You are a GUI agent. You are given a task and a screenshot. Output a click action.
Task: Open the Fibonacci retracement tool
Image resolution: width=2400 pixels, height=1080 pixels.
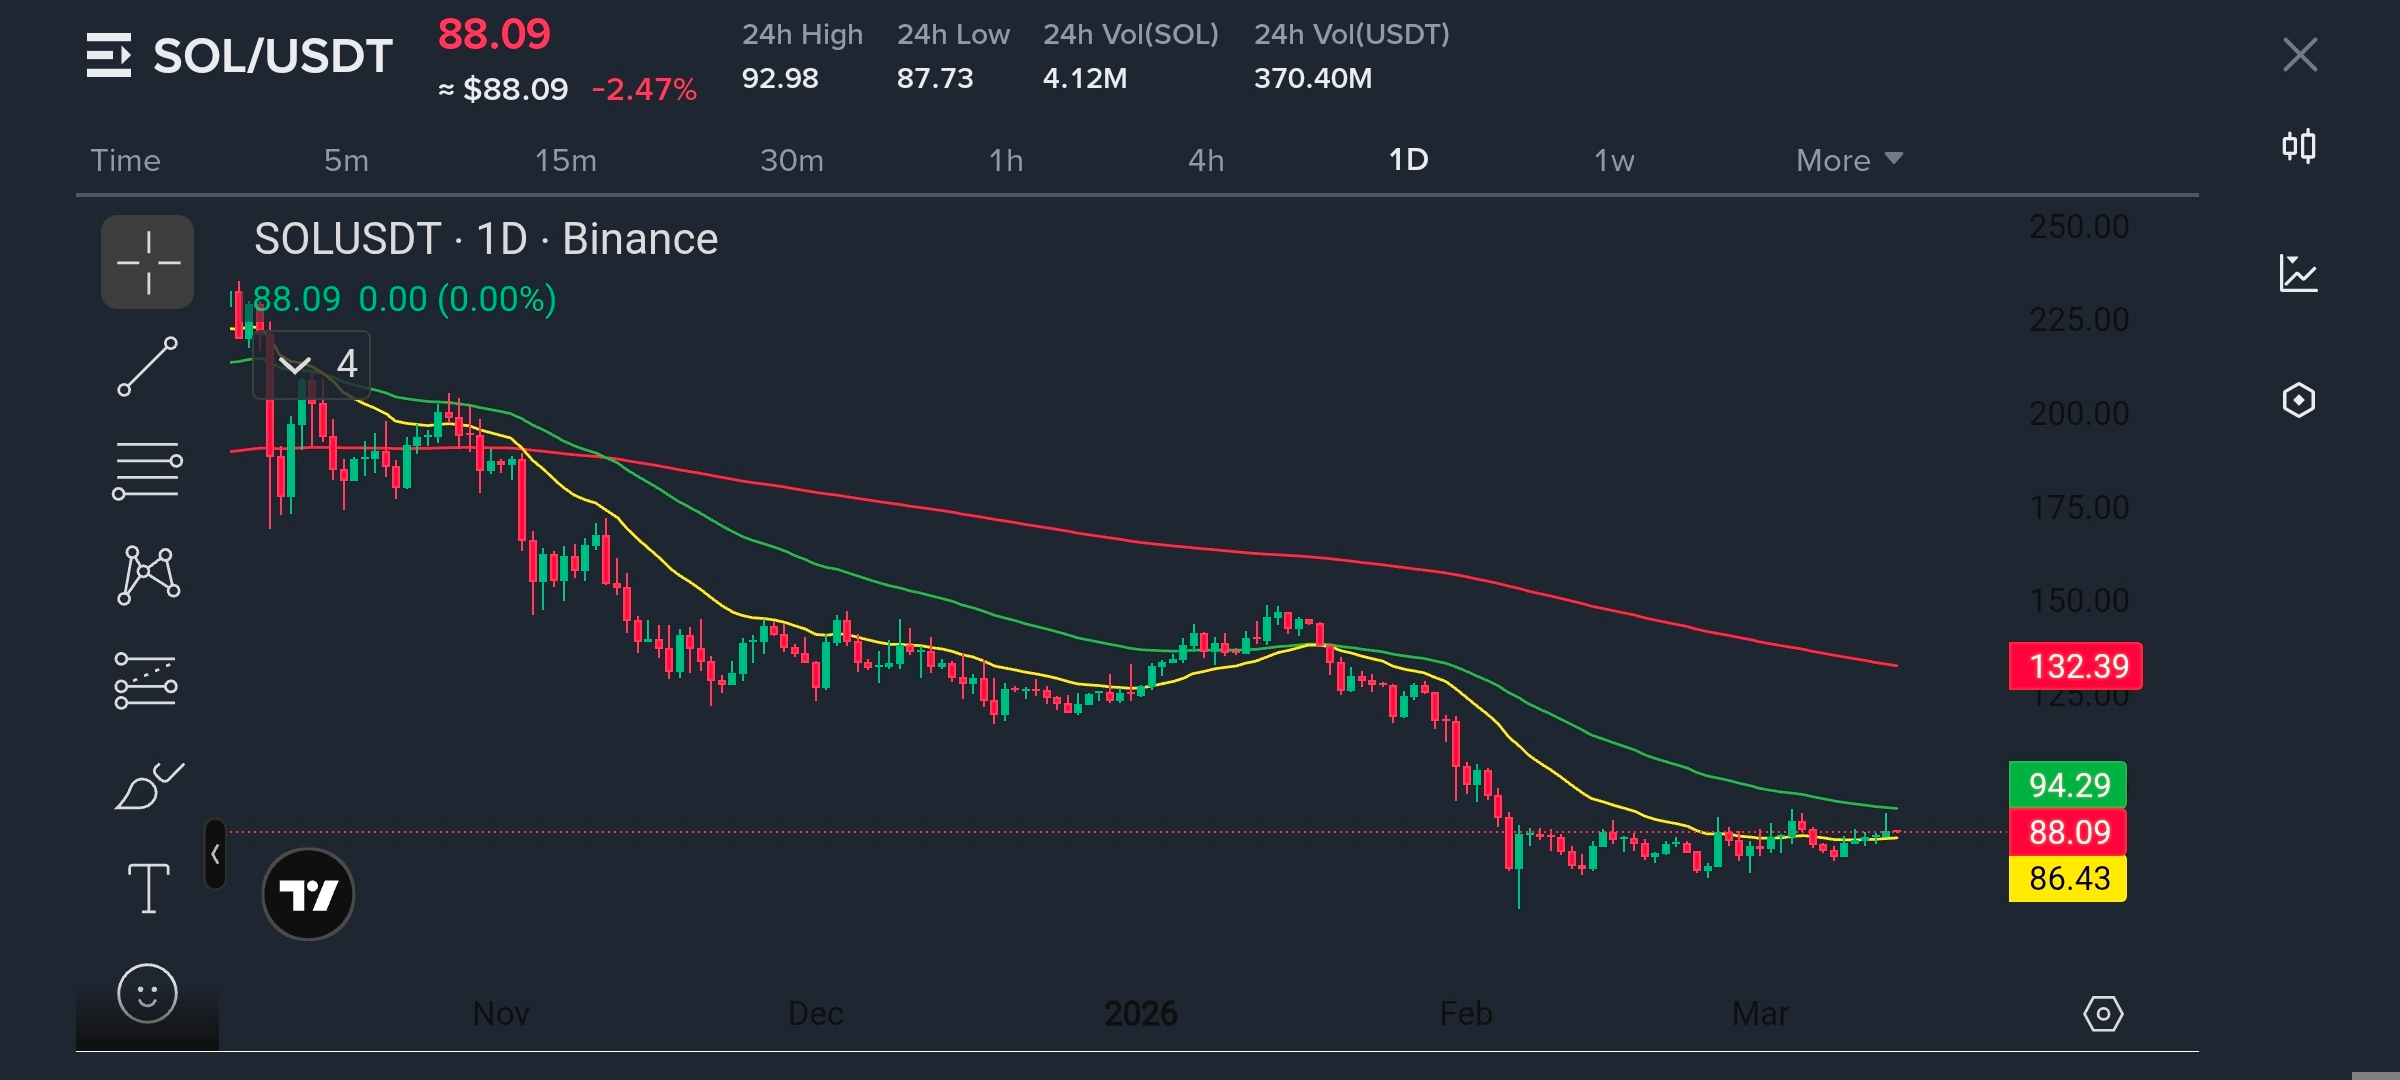point(147,470)
